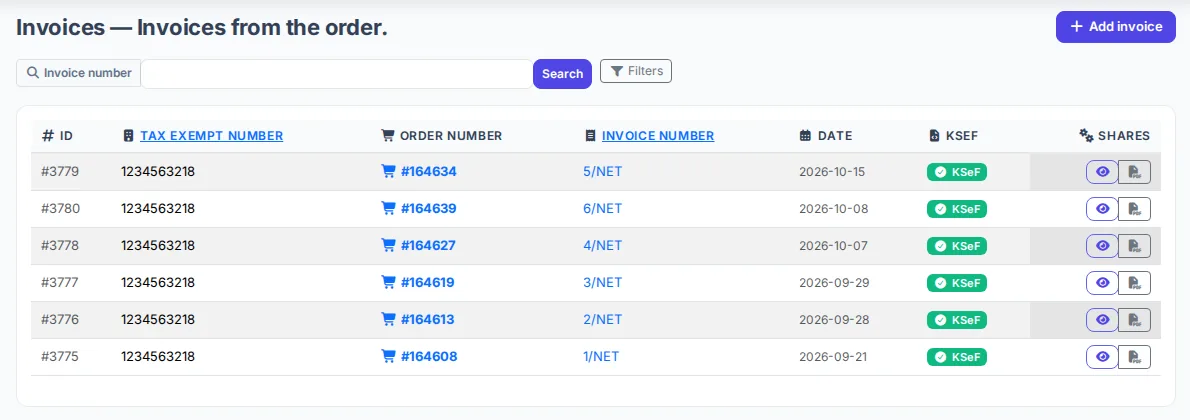
Task: View invoice #3776 with eye icon
Action: pos(1102,320)
